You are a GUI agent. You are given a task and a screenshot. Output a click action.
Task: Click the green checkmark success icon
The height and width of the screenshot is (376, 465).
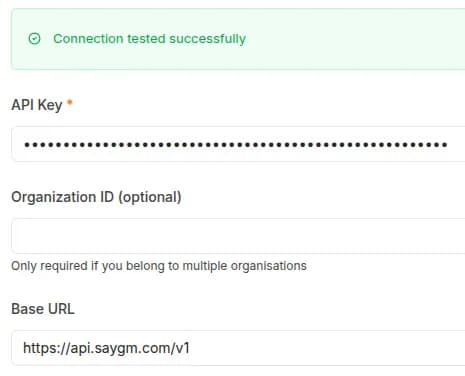[34, 39]
